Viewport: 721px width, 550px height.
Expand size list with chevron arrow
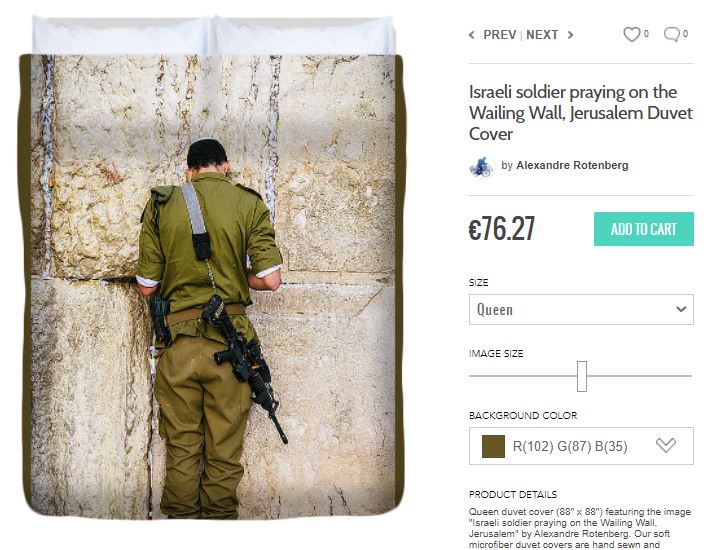(x=681, y=309)
